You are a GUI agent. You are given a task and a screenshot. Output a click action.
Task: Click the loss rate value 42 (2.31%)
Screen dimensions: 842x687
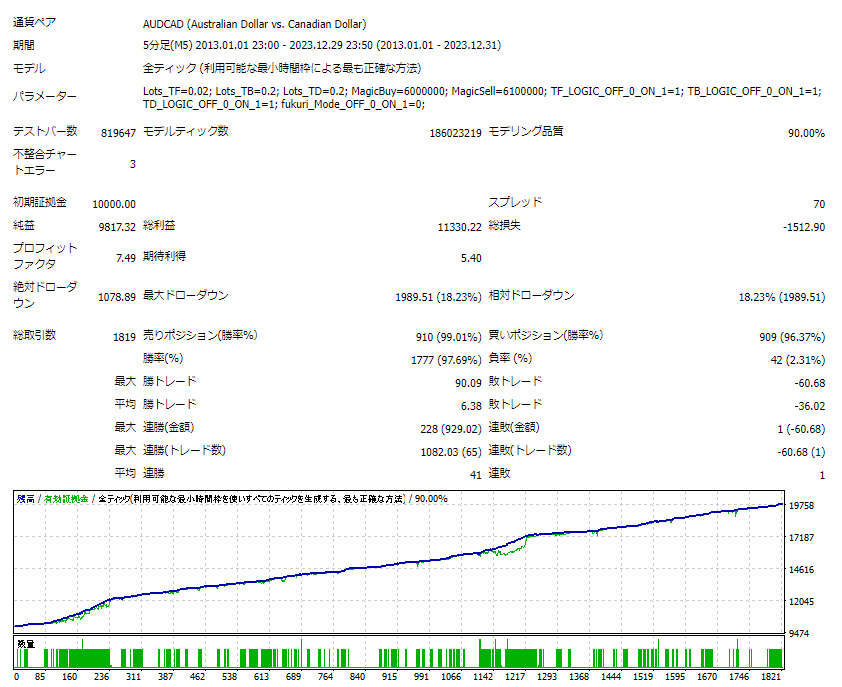click(797, 360)
